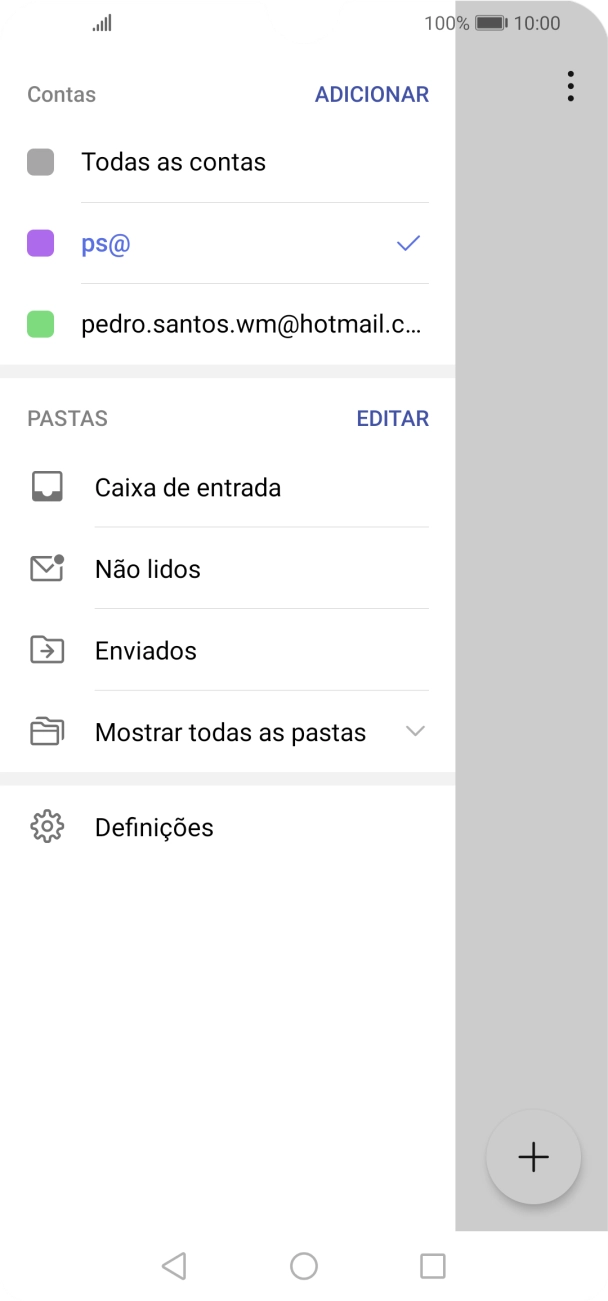Select the Enviados sent folder icon
This screenshot has width=608, height=1301.
coord(46,650)
